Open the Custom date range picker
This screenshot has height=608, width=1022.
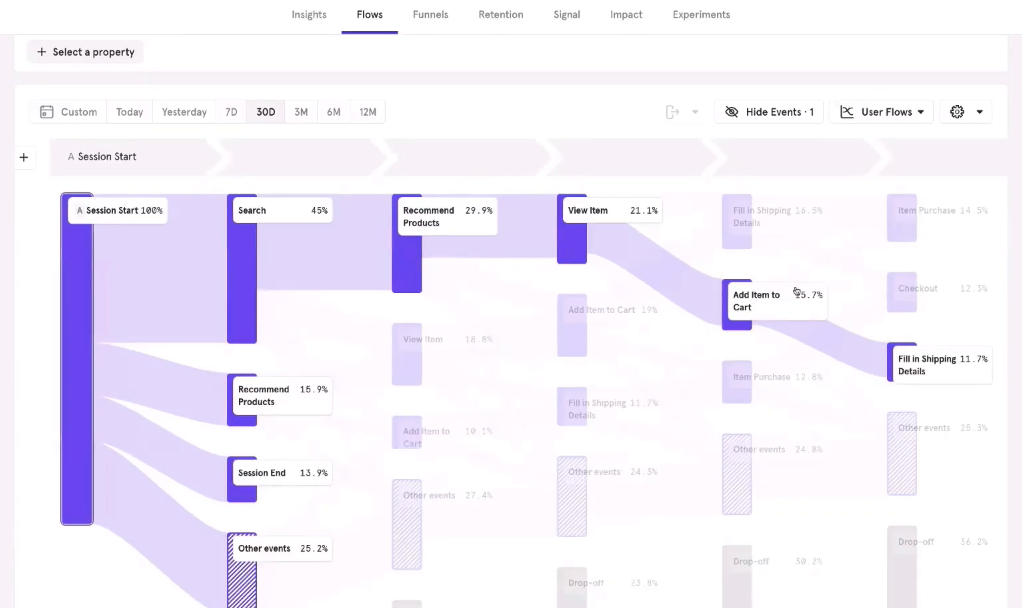68,112
